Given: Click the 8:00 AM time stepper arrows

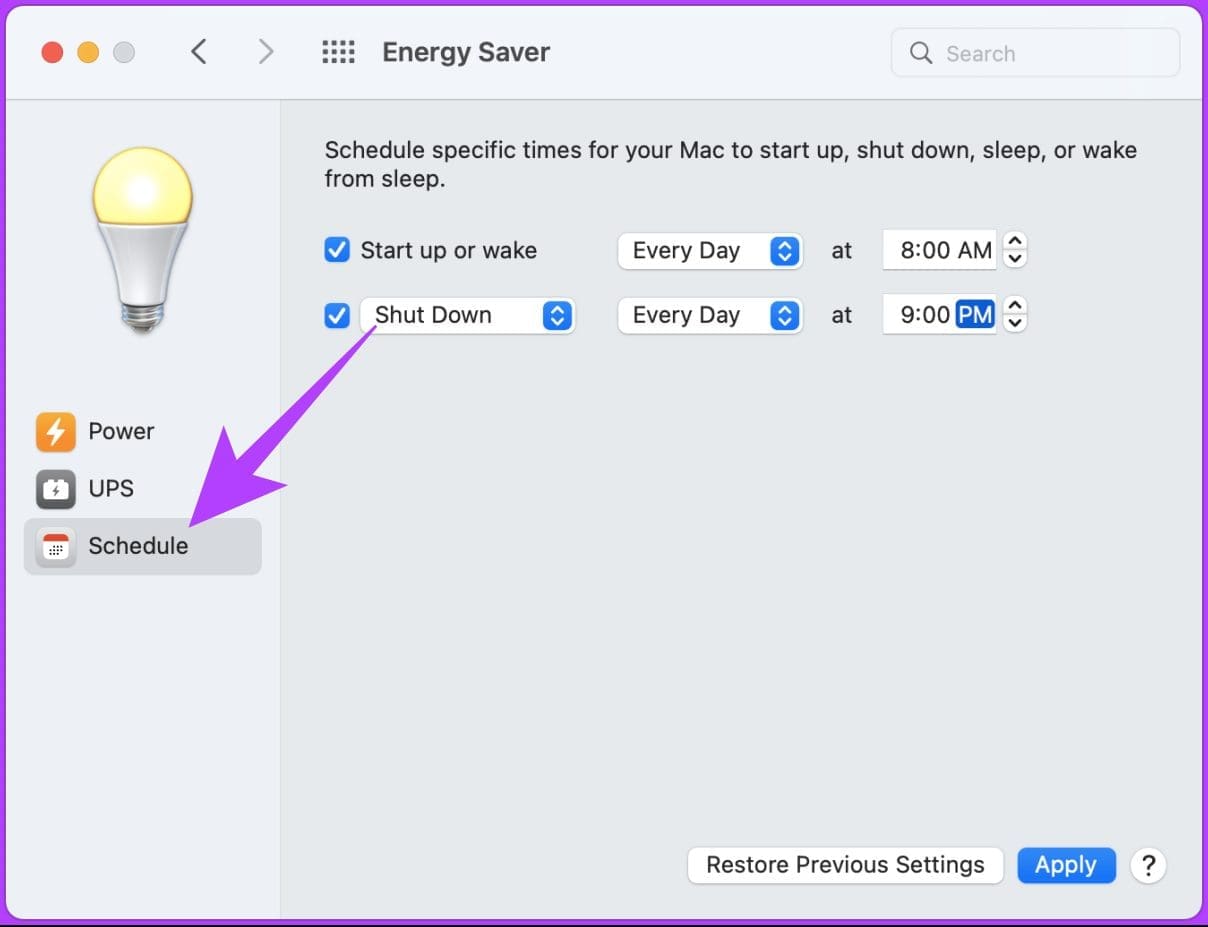Looking at the screenshot, I should 1015,250.
